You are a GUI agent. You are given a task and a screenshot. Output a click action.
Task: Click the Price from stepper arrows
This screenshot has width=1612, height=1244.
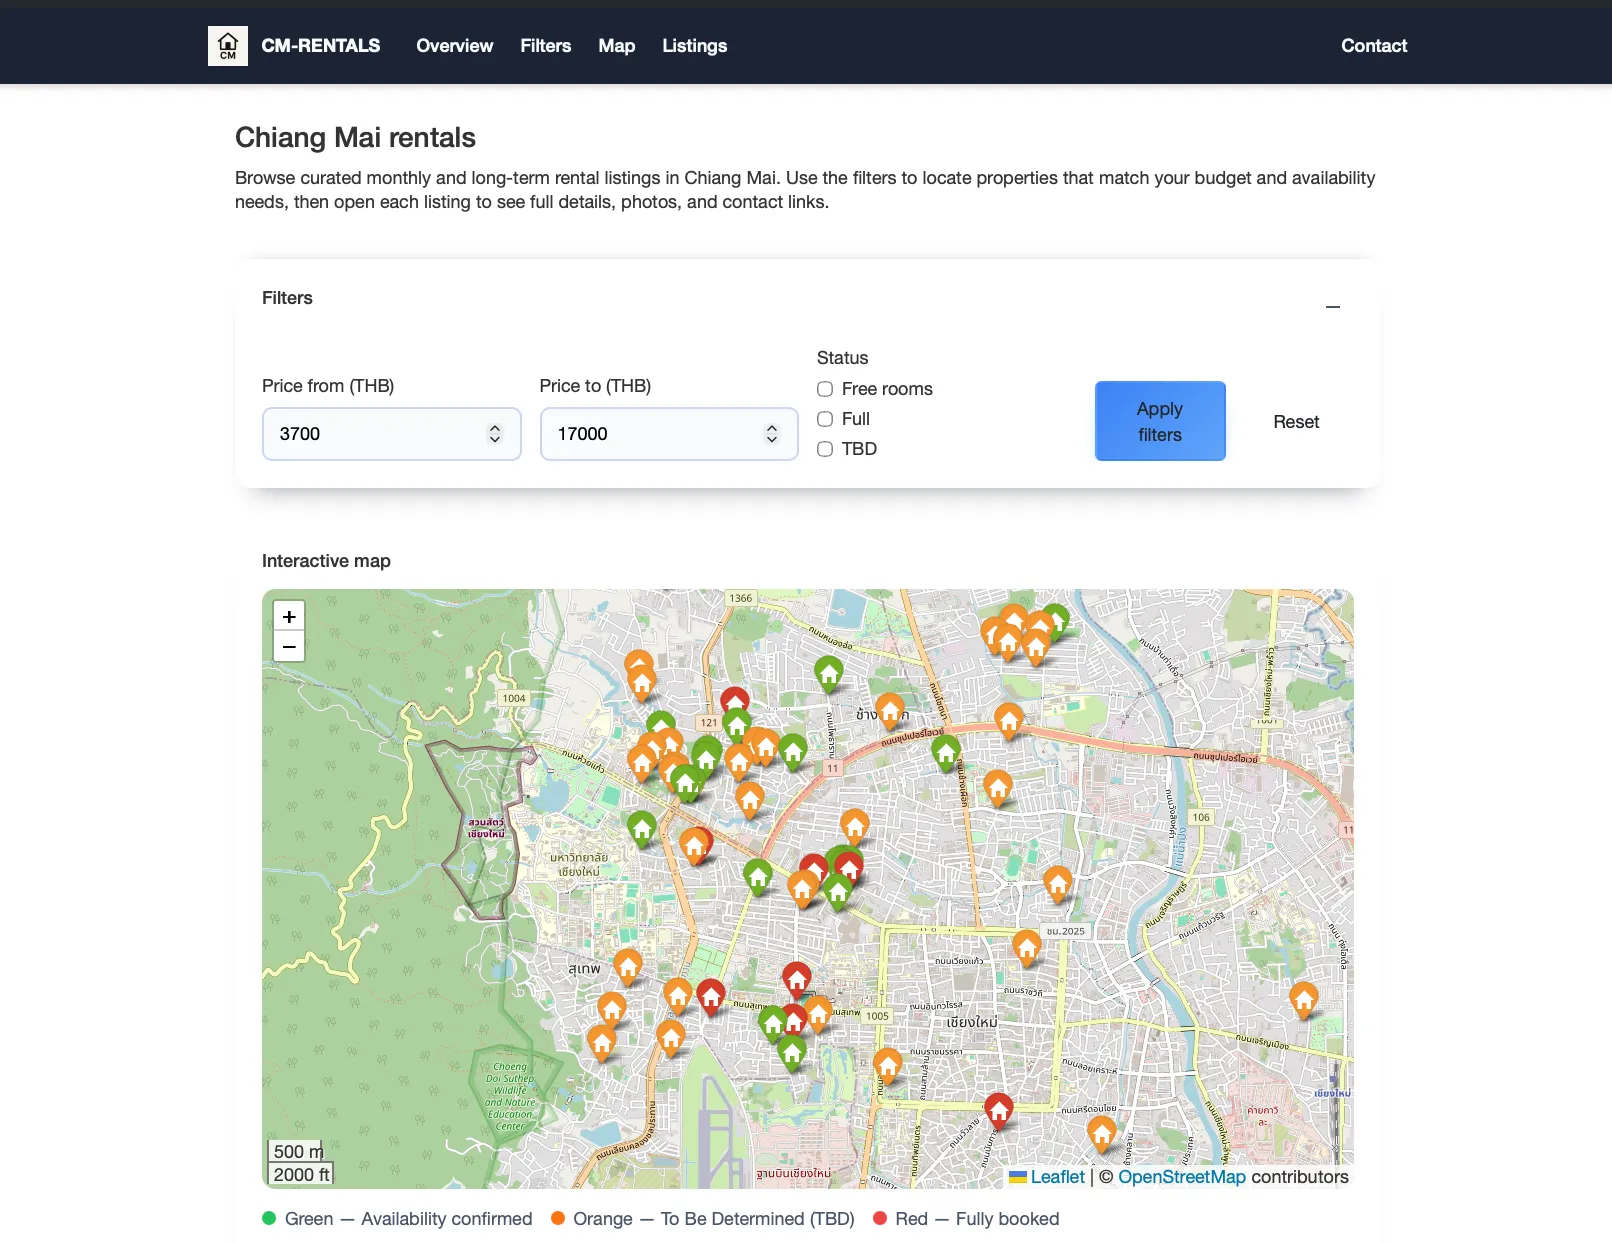(x=494, y=434)
